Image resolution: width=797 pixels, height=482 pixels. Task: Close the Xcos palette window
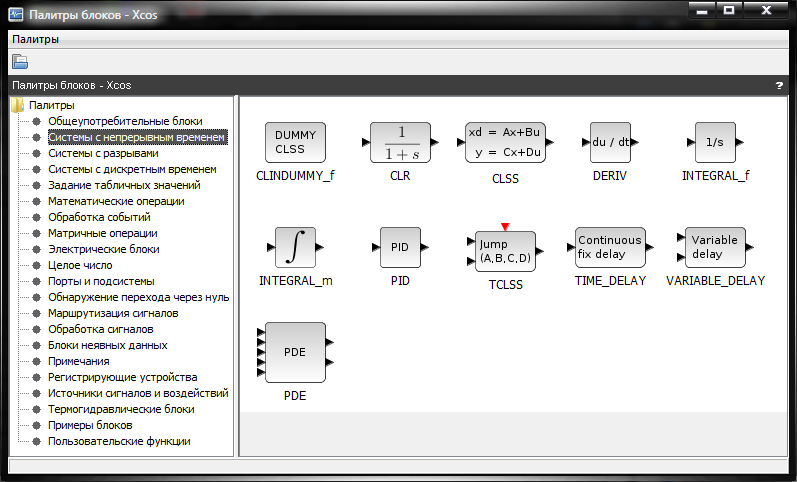pos(767,10)
